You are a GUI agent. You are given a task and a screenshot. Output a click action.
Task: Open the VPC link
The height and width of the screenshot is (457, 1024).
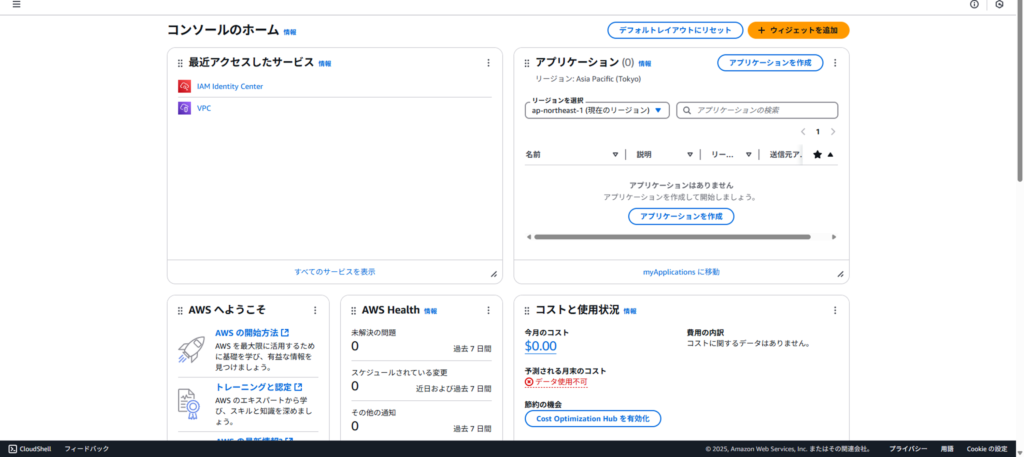point(204,108)
